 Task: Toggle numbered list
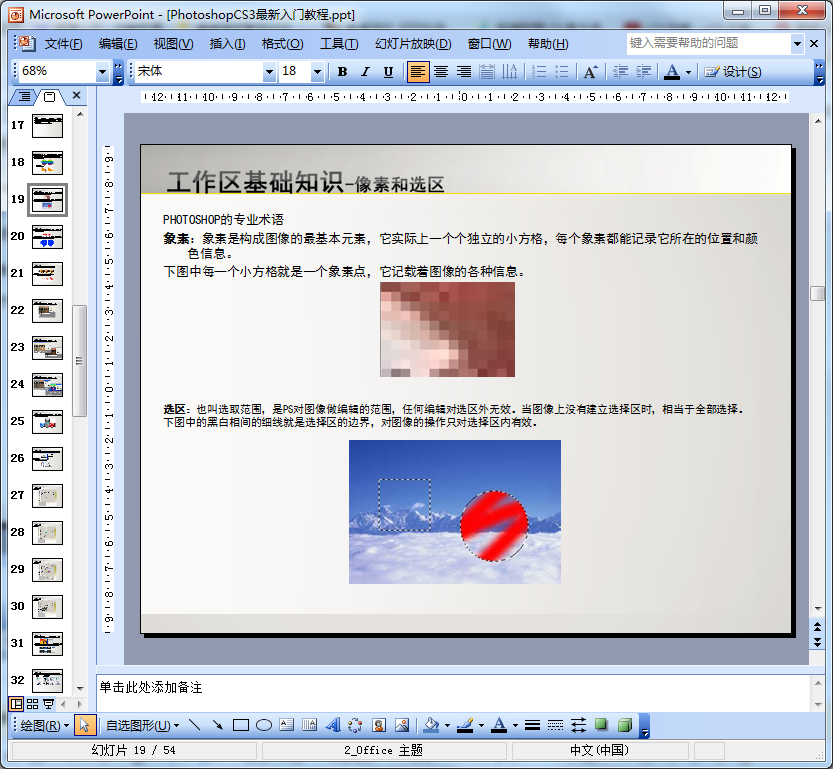(x=539, y=72)
